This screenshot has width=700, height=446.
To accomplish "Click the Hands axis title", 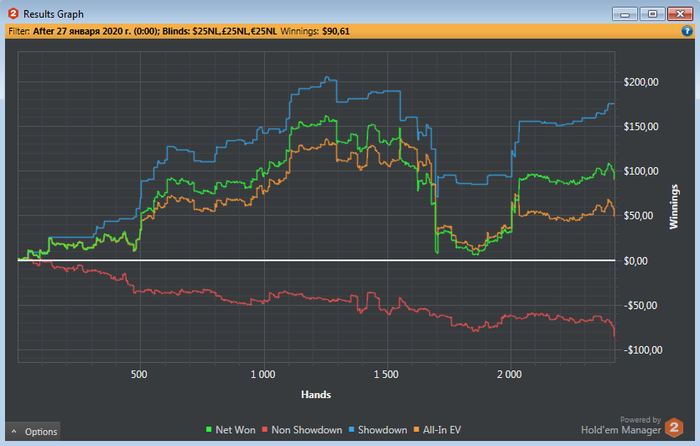I will click(x=316, y=395).
